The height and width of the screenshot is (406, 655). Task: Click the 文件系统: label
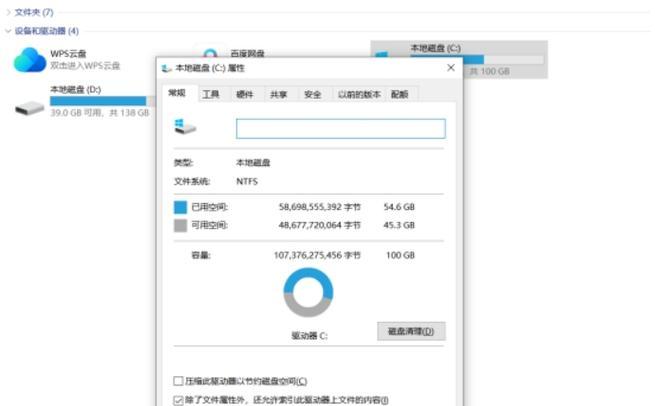pyautogui.click(x=192, y=181)
